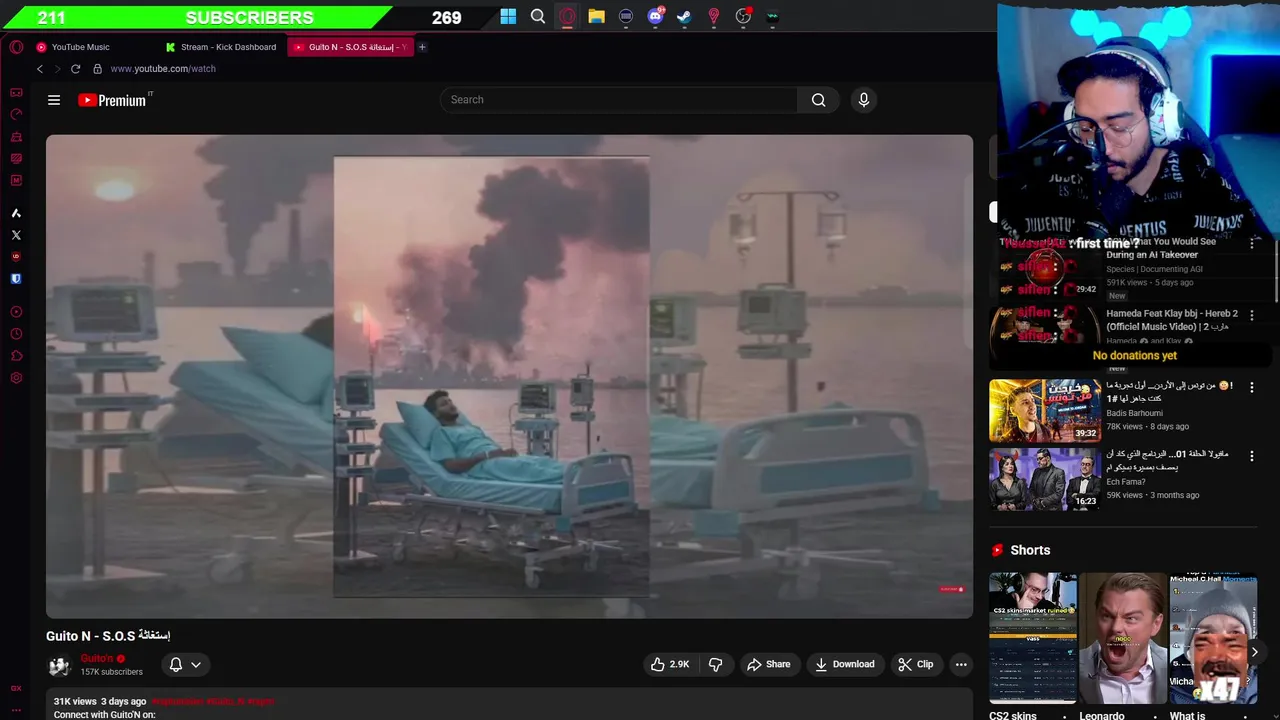Screen dimensions: 1280x720
Task: Open Discord from the taskbar
Action: coord(656,16)
